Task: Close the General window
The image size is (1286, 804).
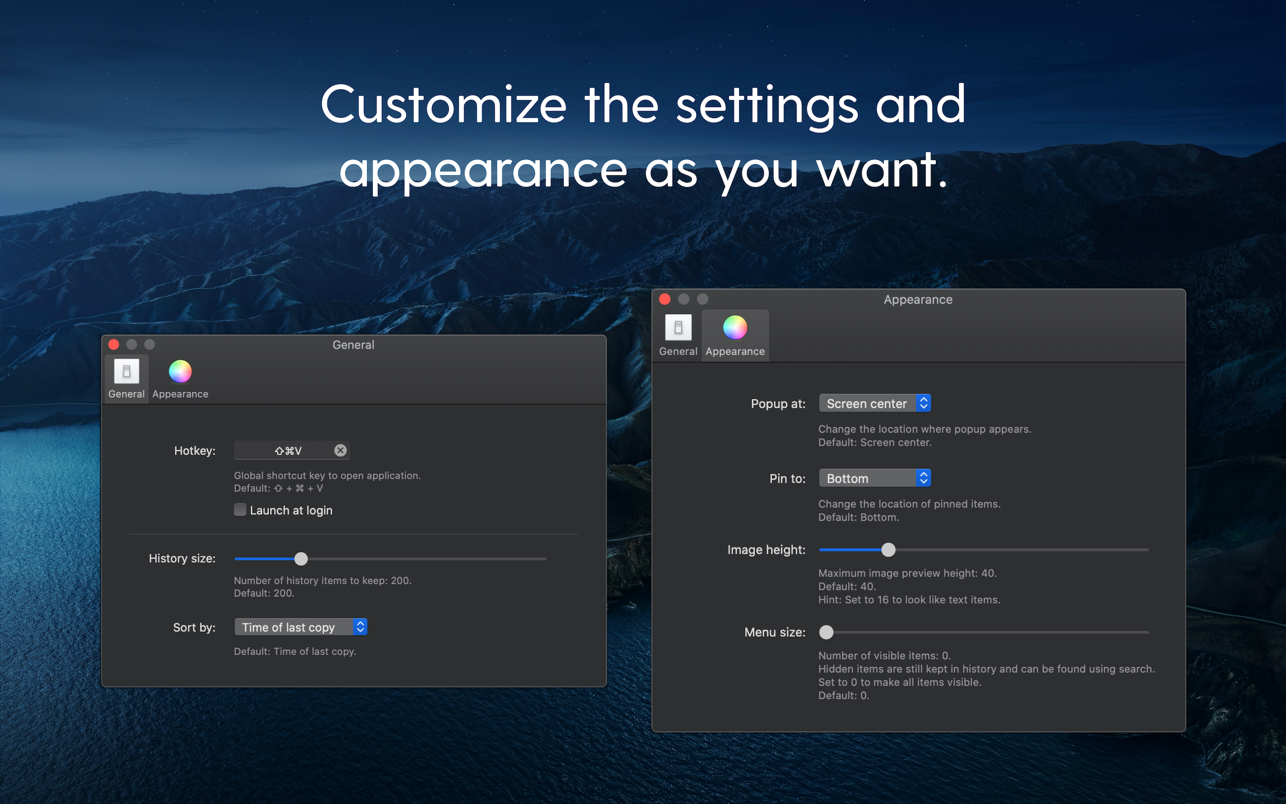Action: 114,345
